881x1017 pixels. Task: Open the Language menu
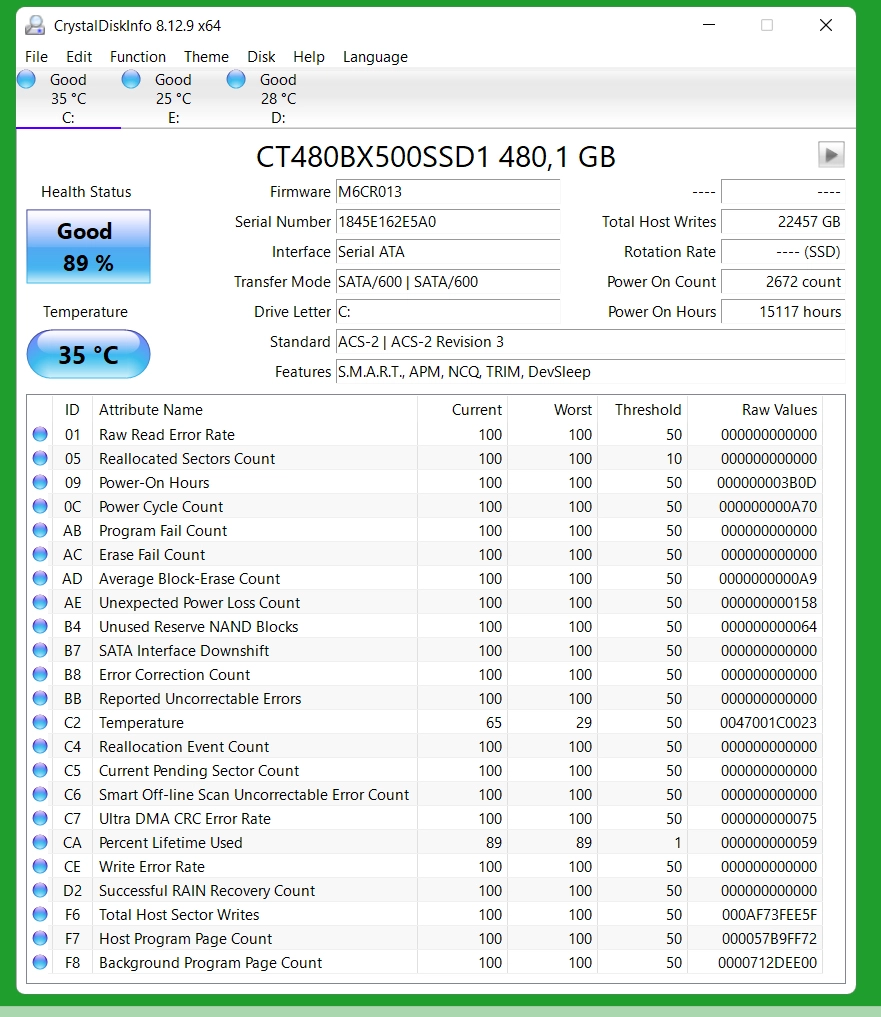point(376,57)
